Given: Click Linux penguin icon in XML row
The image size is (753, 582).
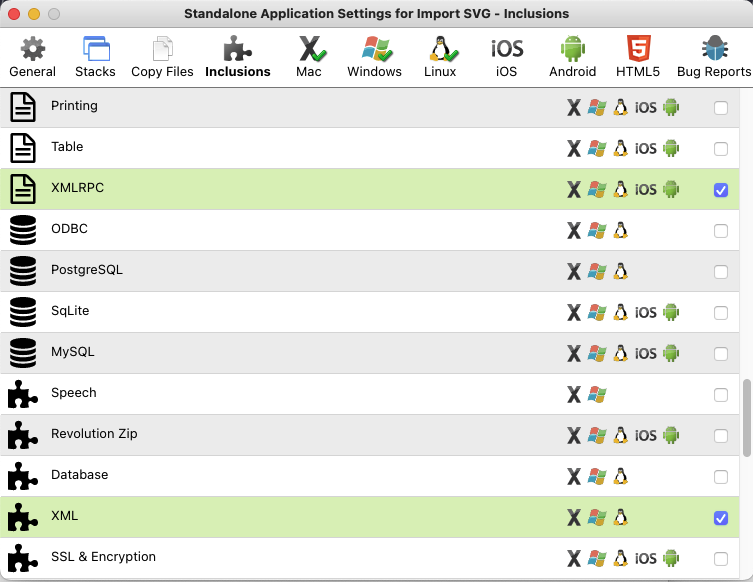Looking at the screenshot, I should (620, 518).
